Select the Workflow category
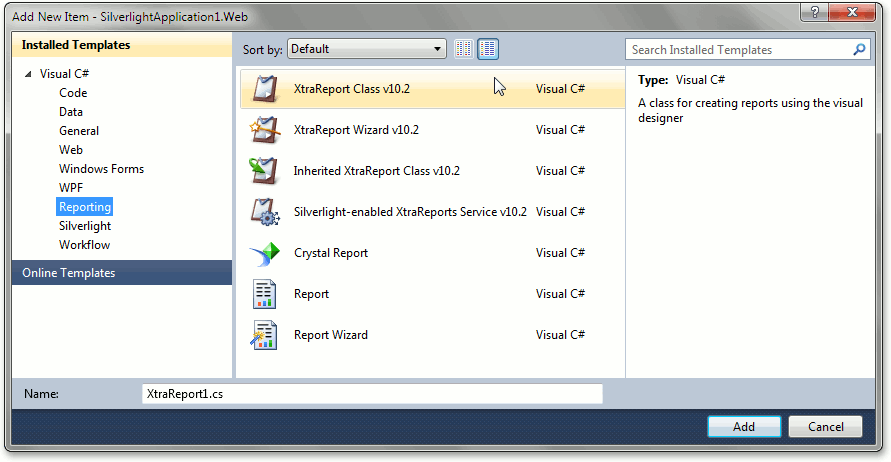 click(84, 245)
